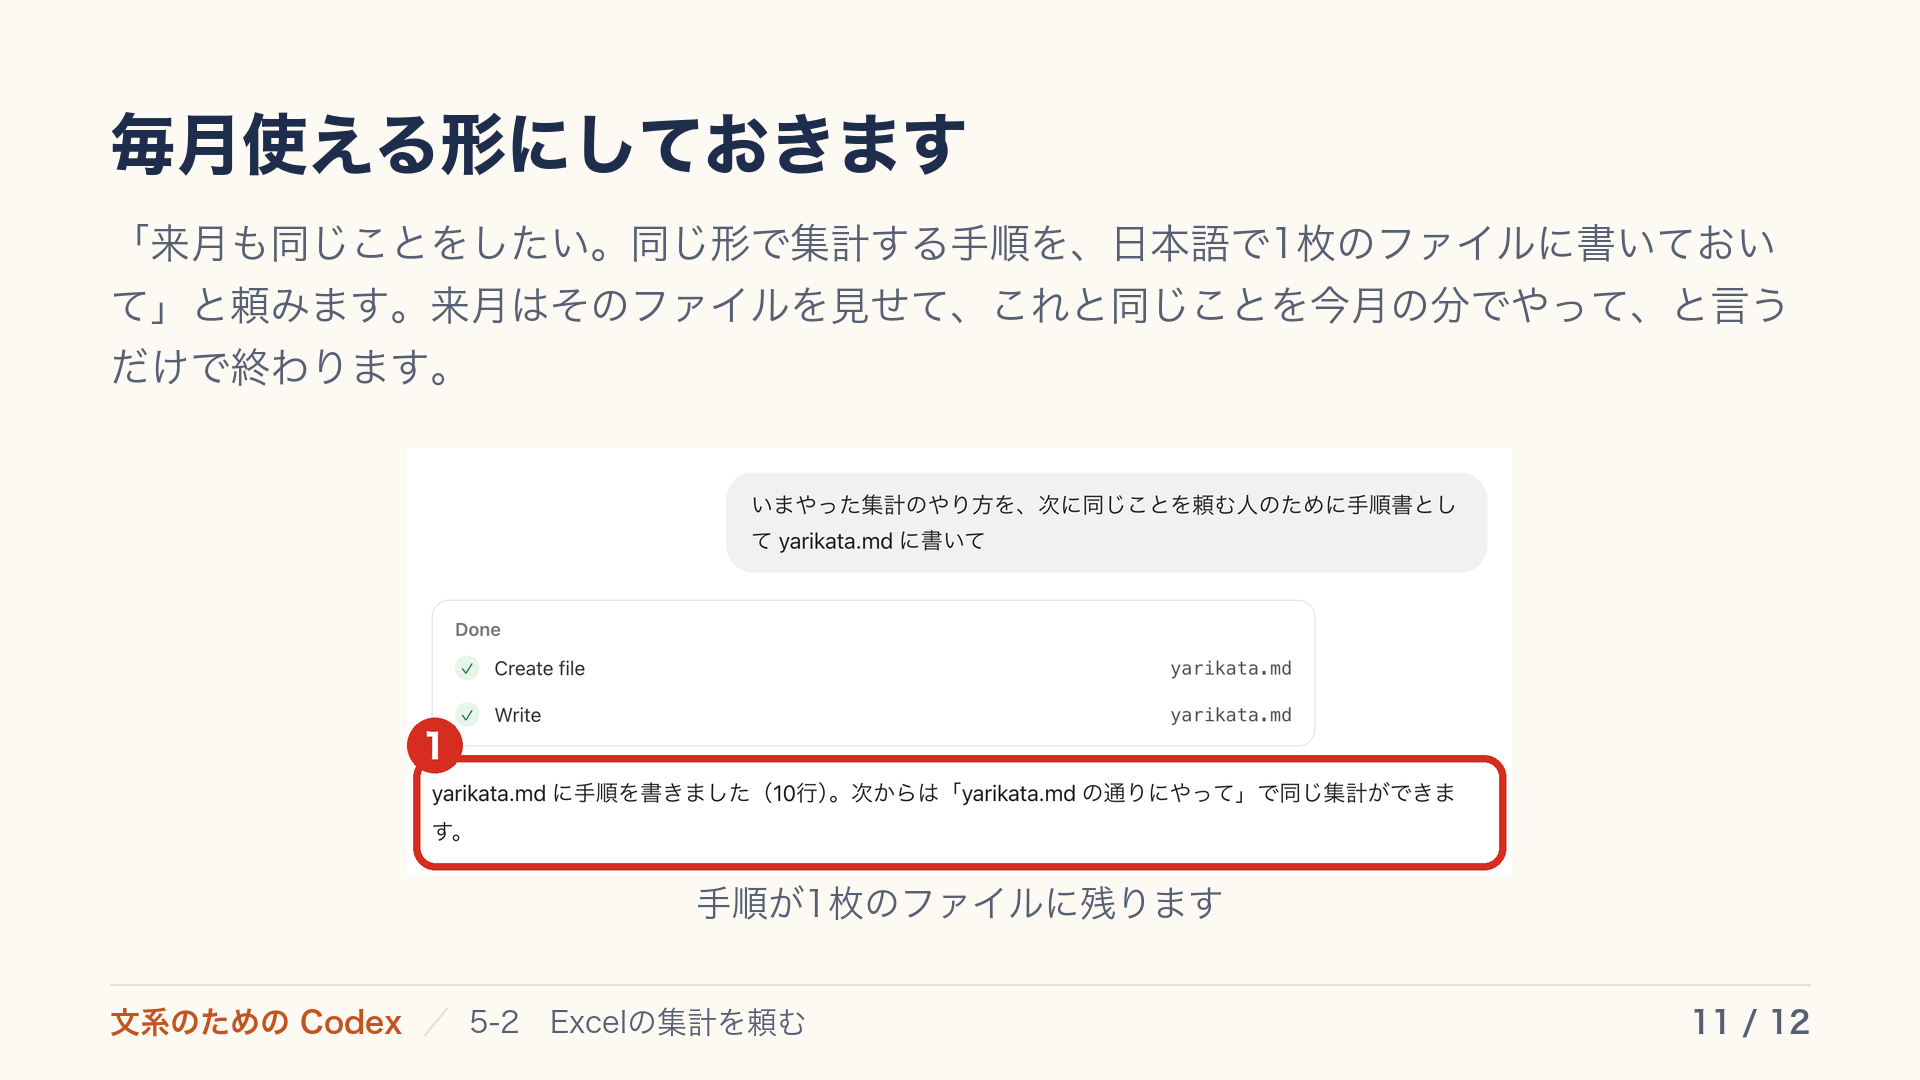Click the Done task list card
This screenshot has width=1920, height=1080.
[873, 673]
